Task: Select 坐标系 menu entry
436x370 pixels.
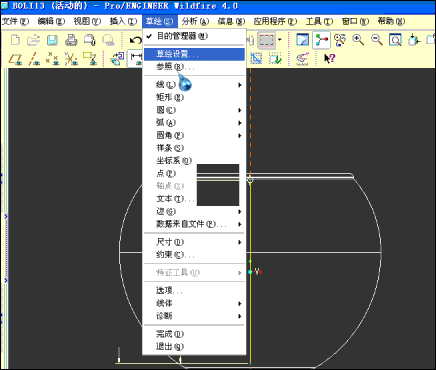Action: pos(194,161)
